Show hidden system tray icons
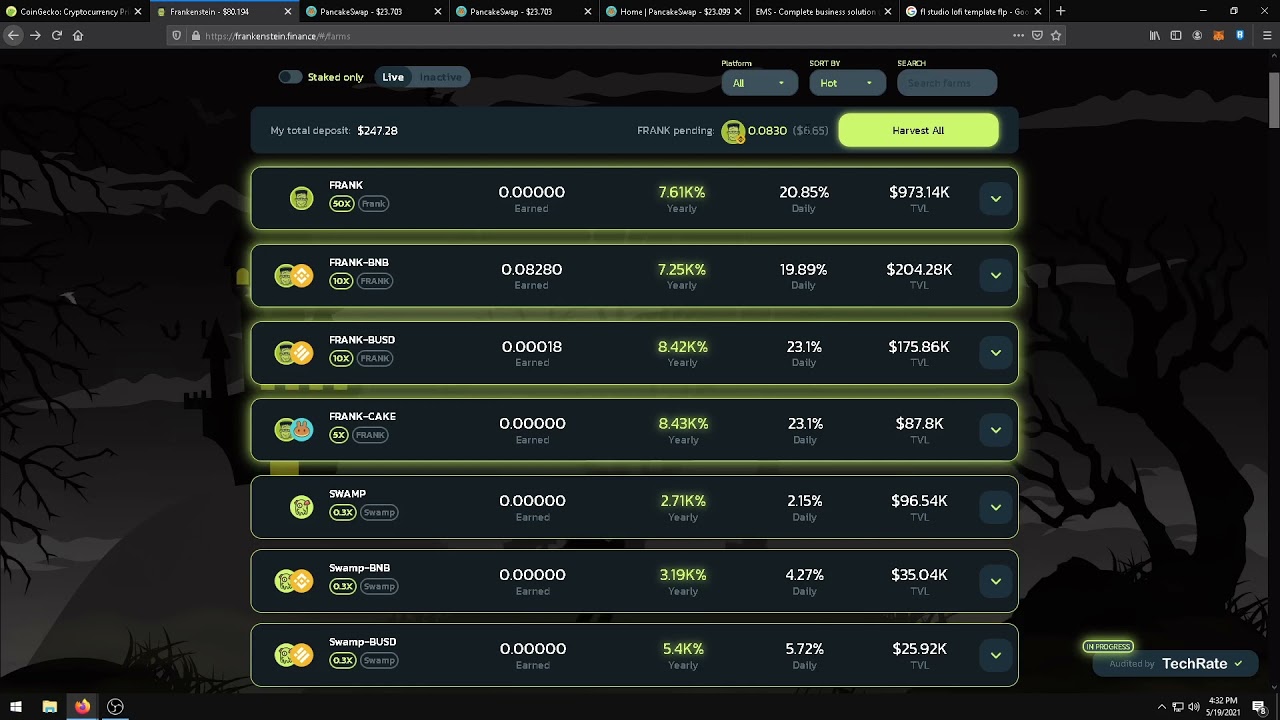 [1161, 707]
